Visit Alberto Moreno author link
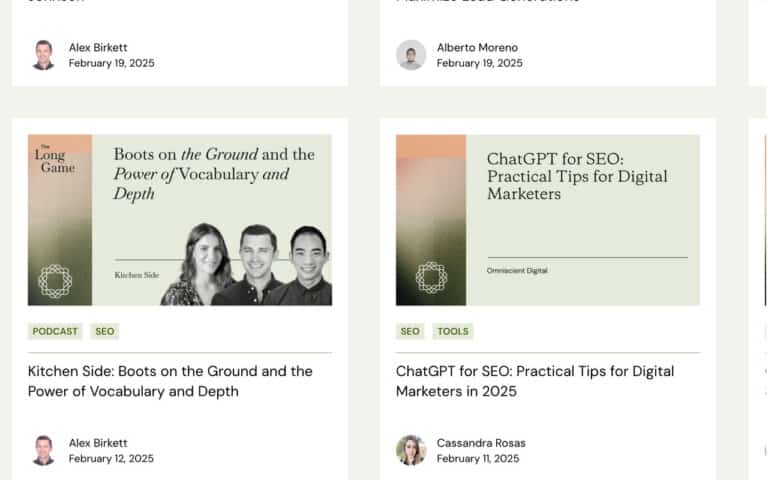Viewport: 768px width, 480px height. pos(477,48)
